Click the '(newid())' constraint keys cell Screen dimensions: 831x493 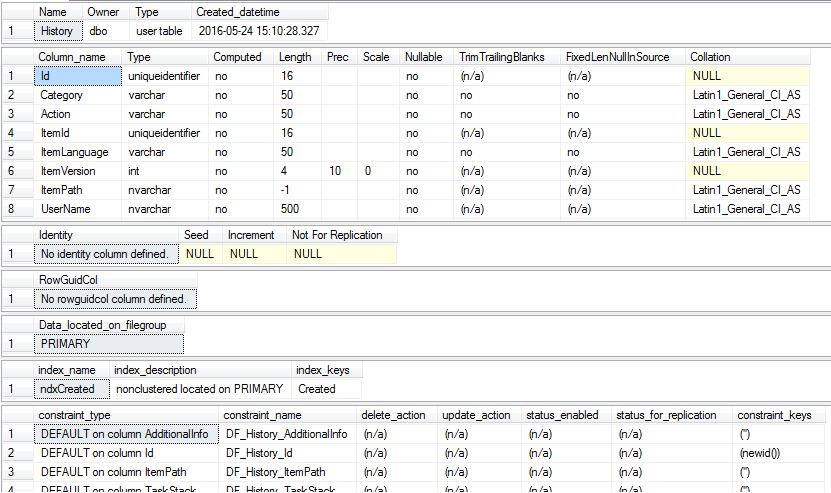tap(781, 454)
